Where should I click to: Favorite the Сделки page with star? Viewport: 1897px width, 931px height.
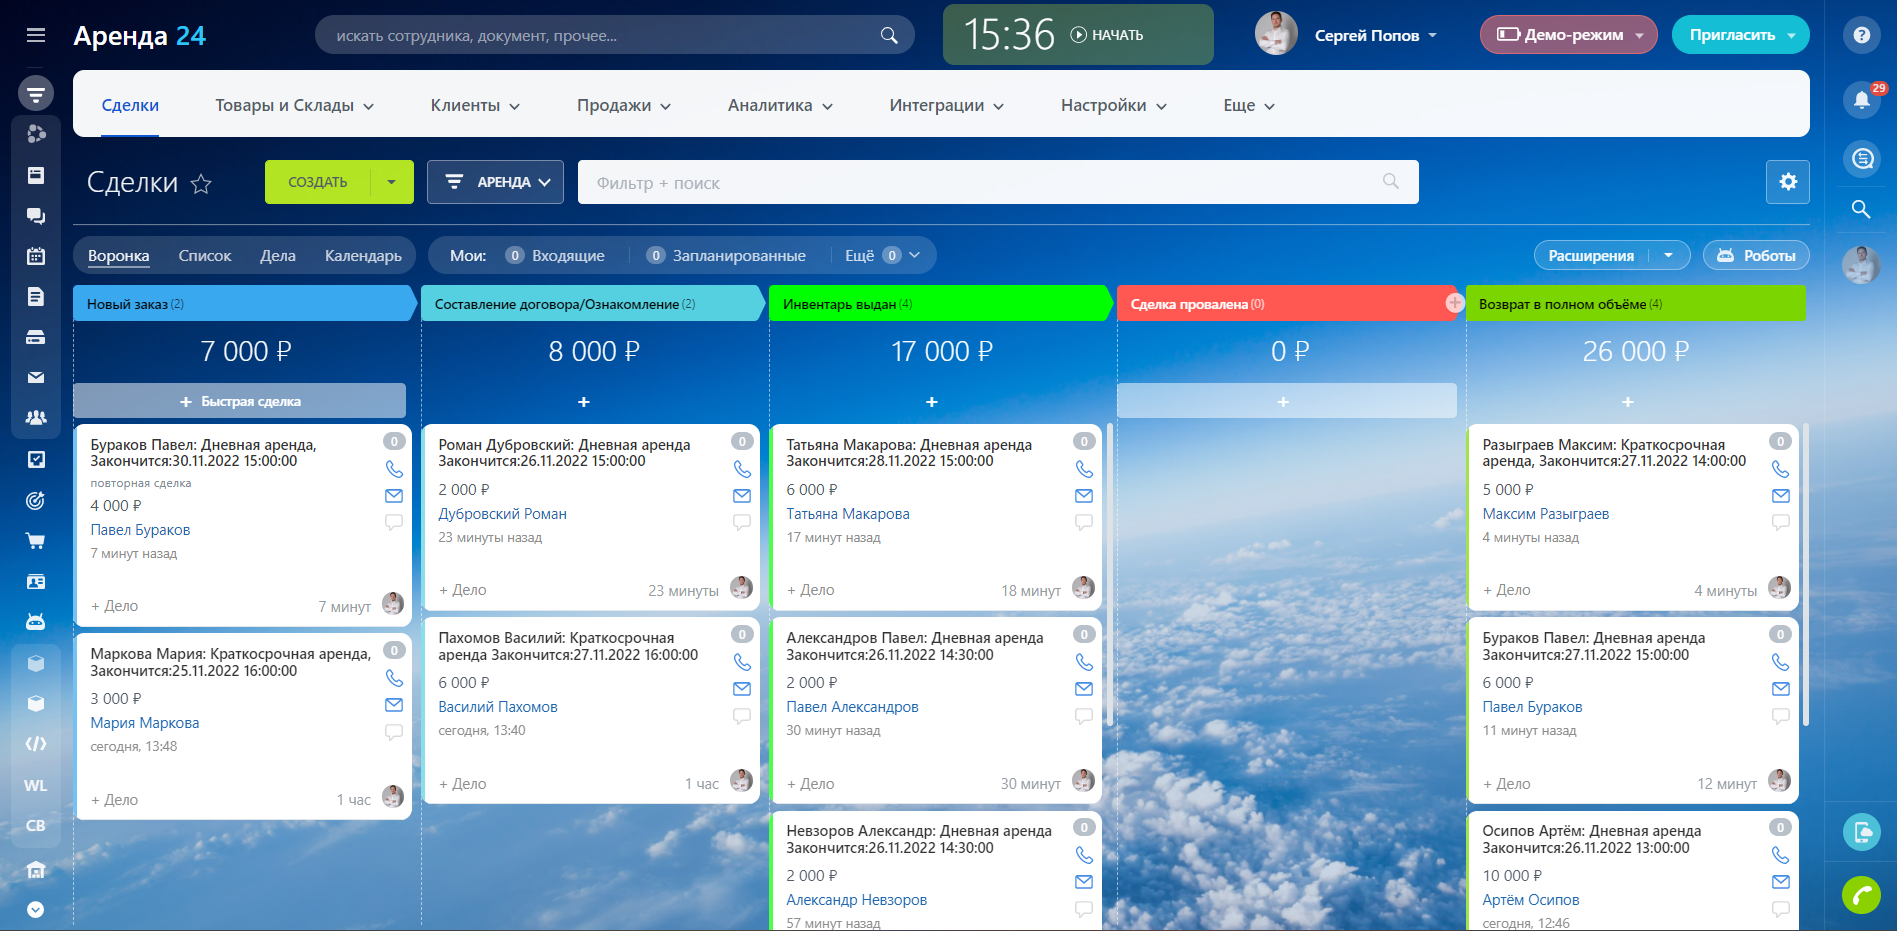point(201,184)
